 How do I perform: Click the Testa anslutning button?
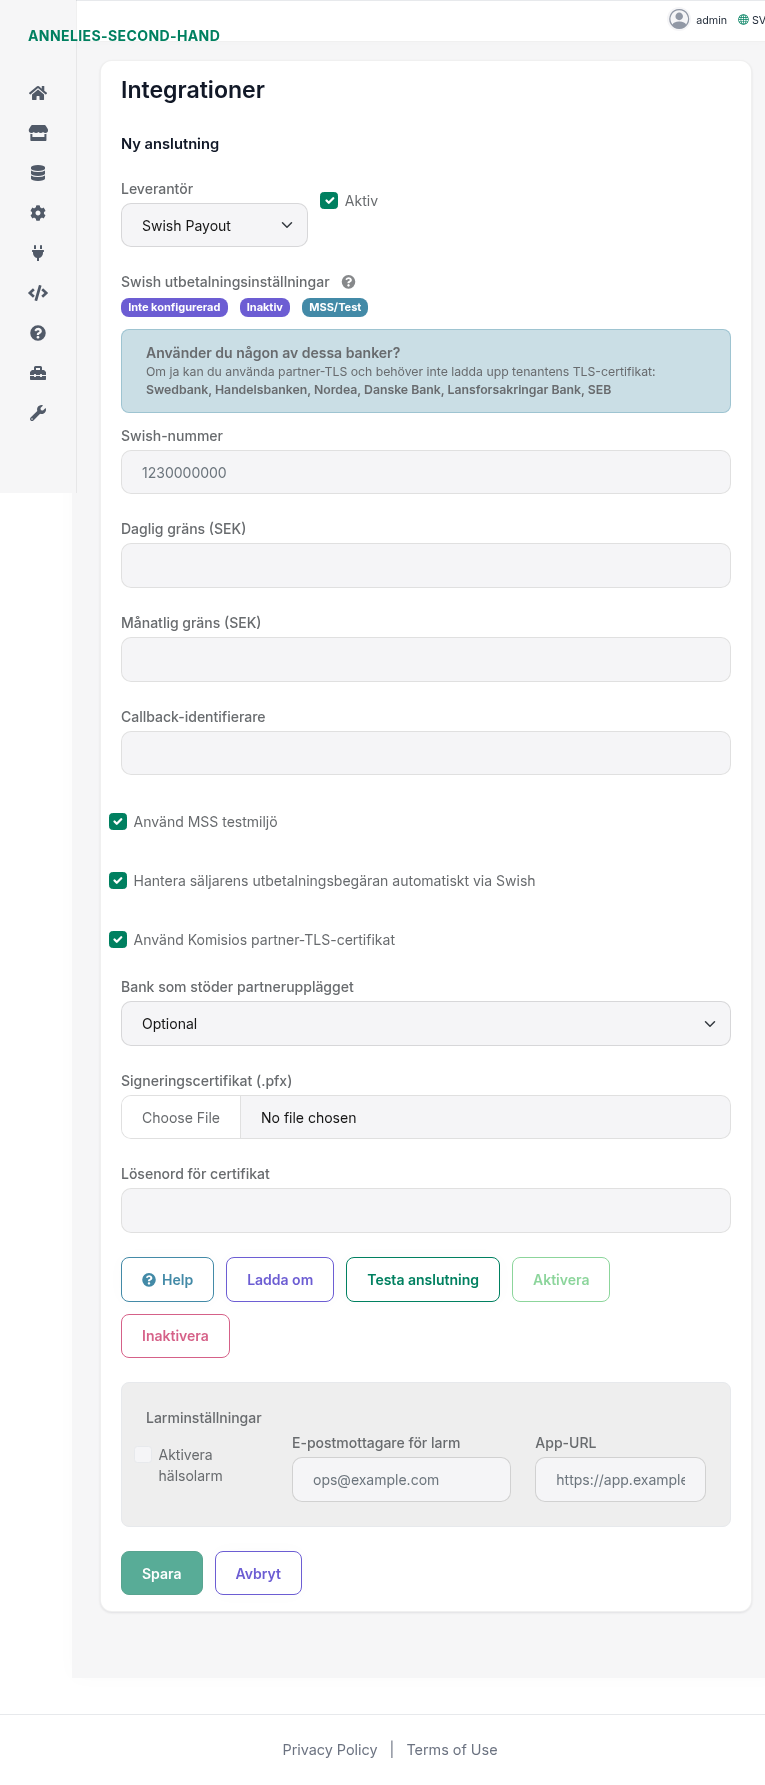pyautogui.click(x=422, y=1279)
